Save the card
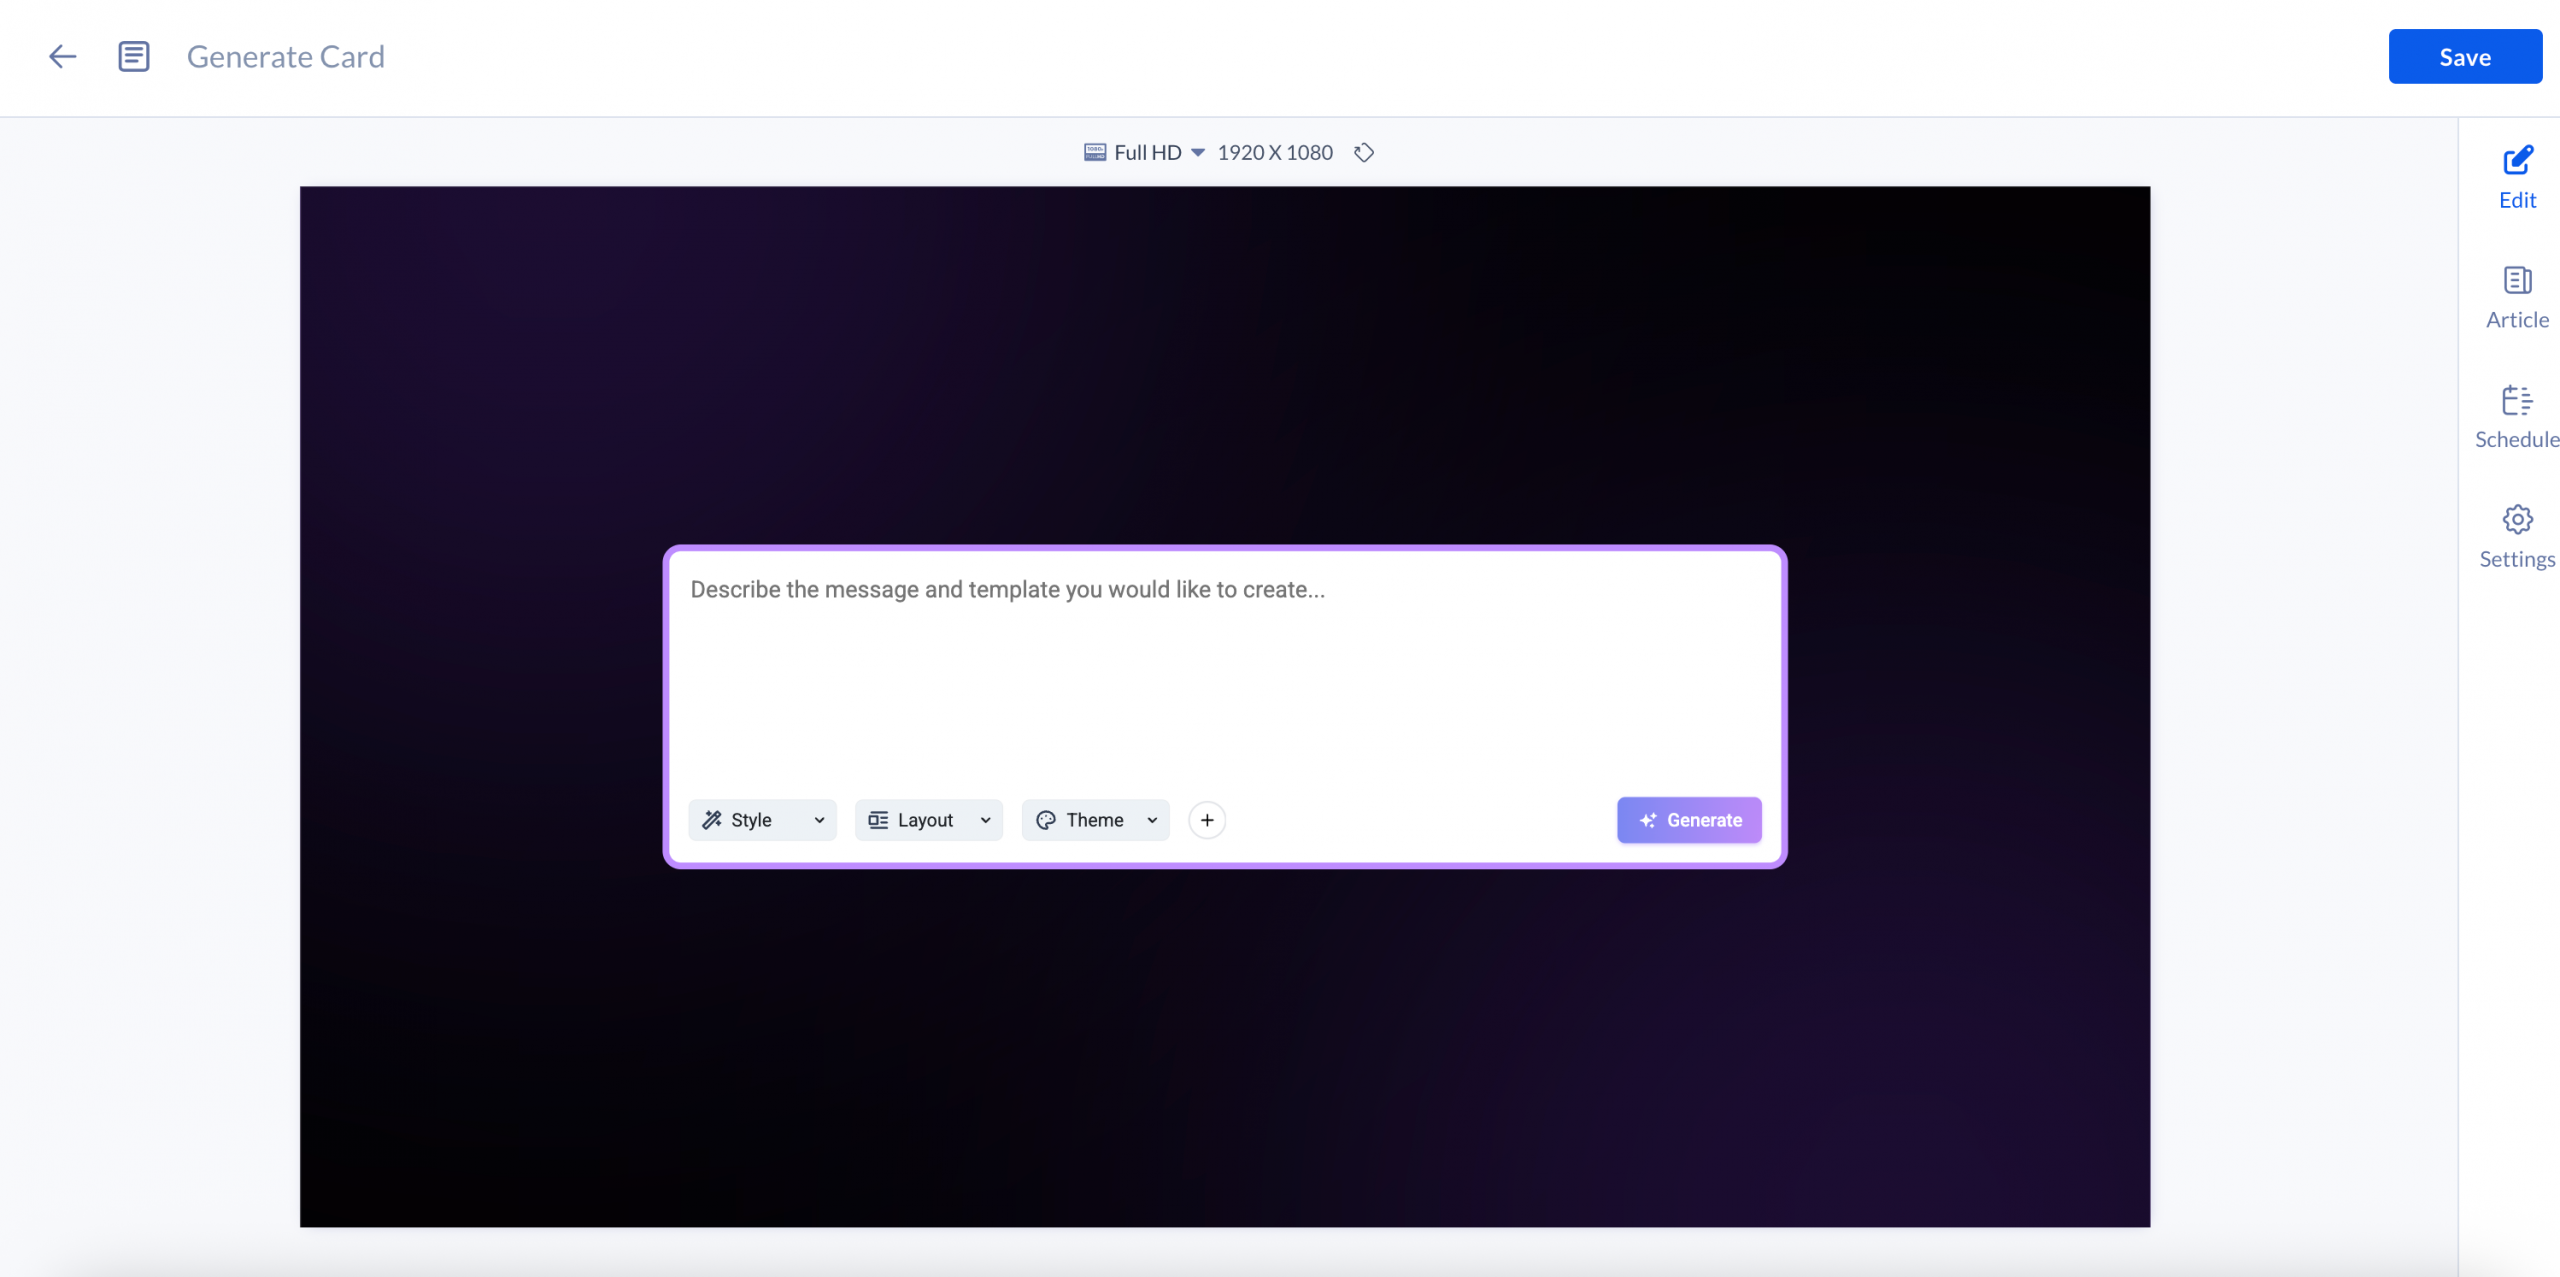 tap(2465, 57)
